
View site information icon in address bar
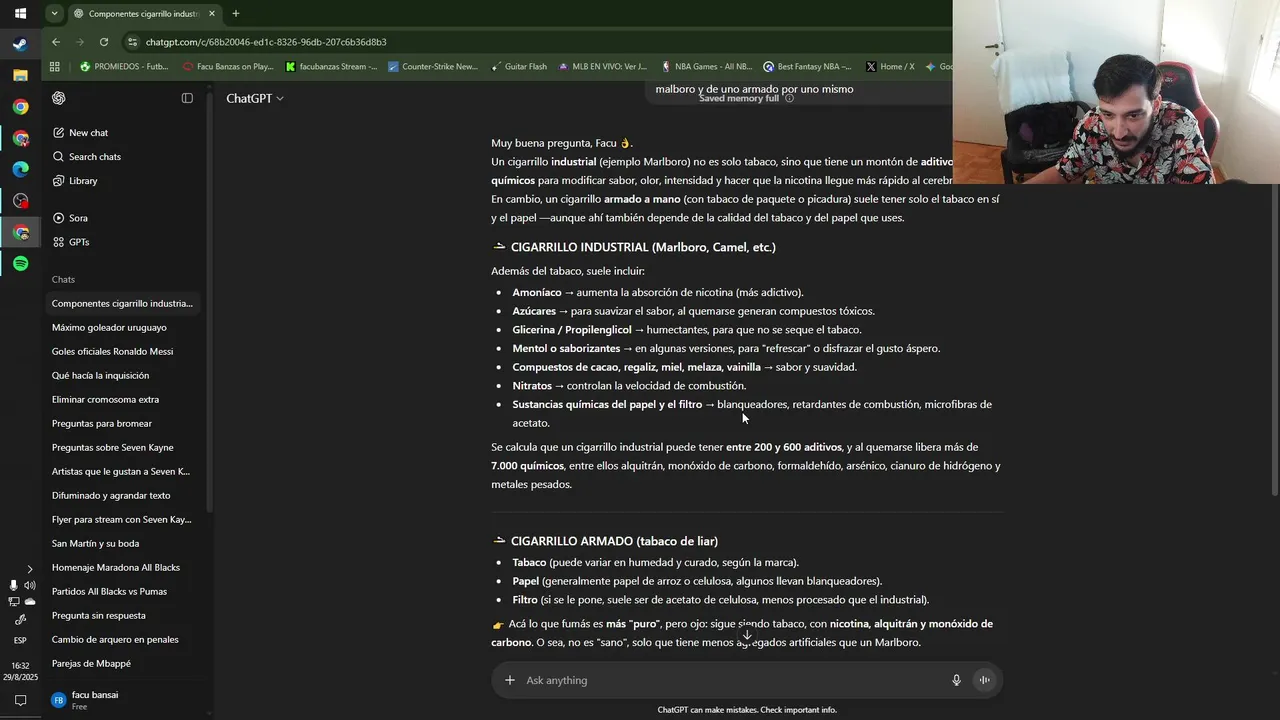click(132, 42)
